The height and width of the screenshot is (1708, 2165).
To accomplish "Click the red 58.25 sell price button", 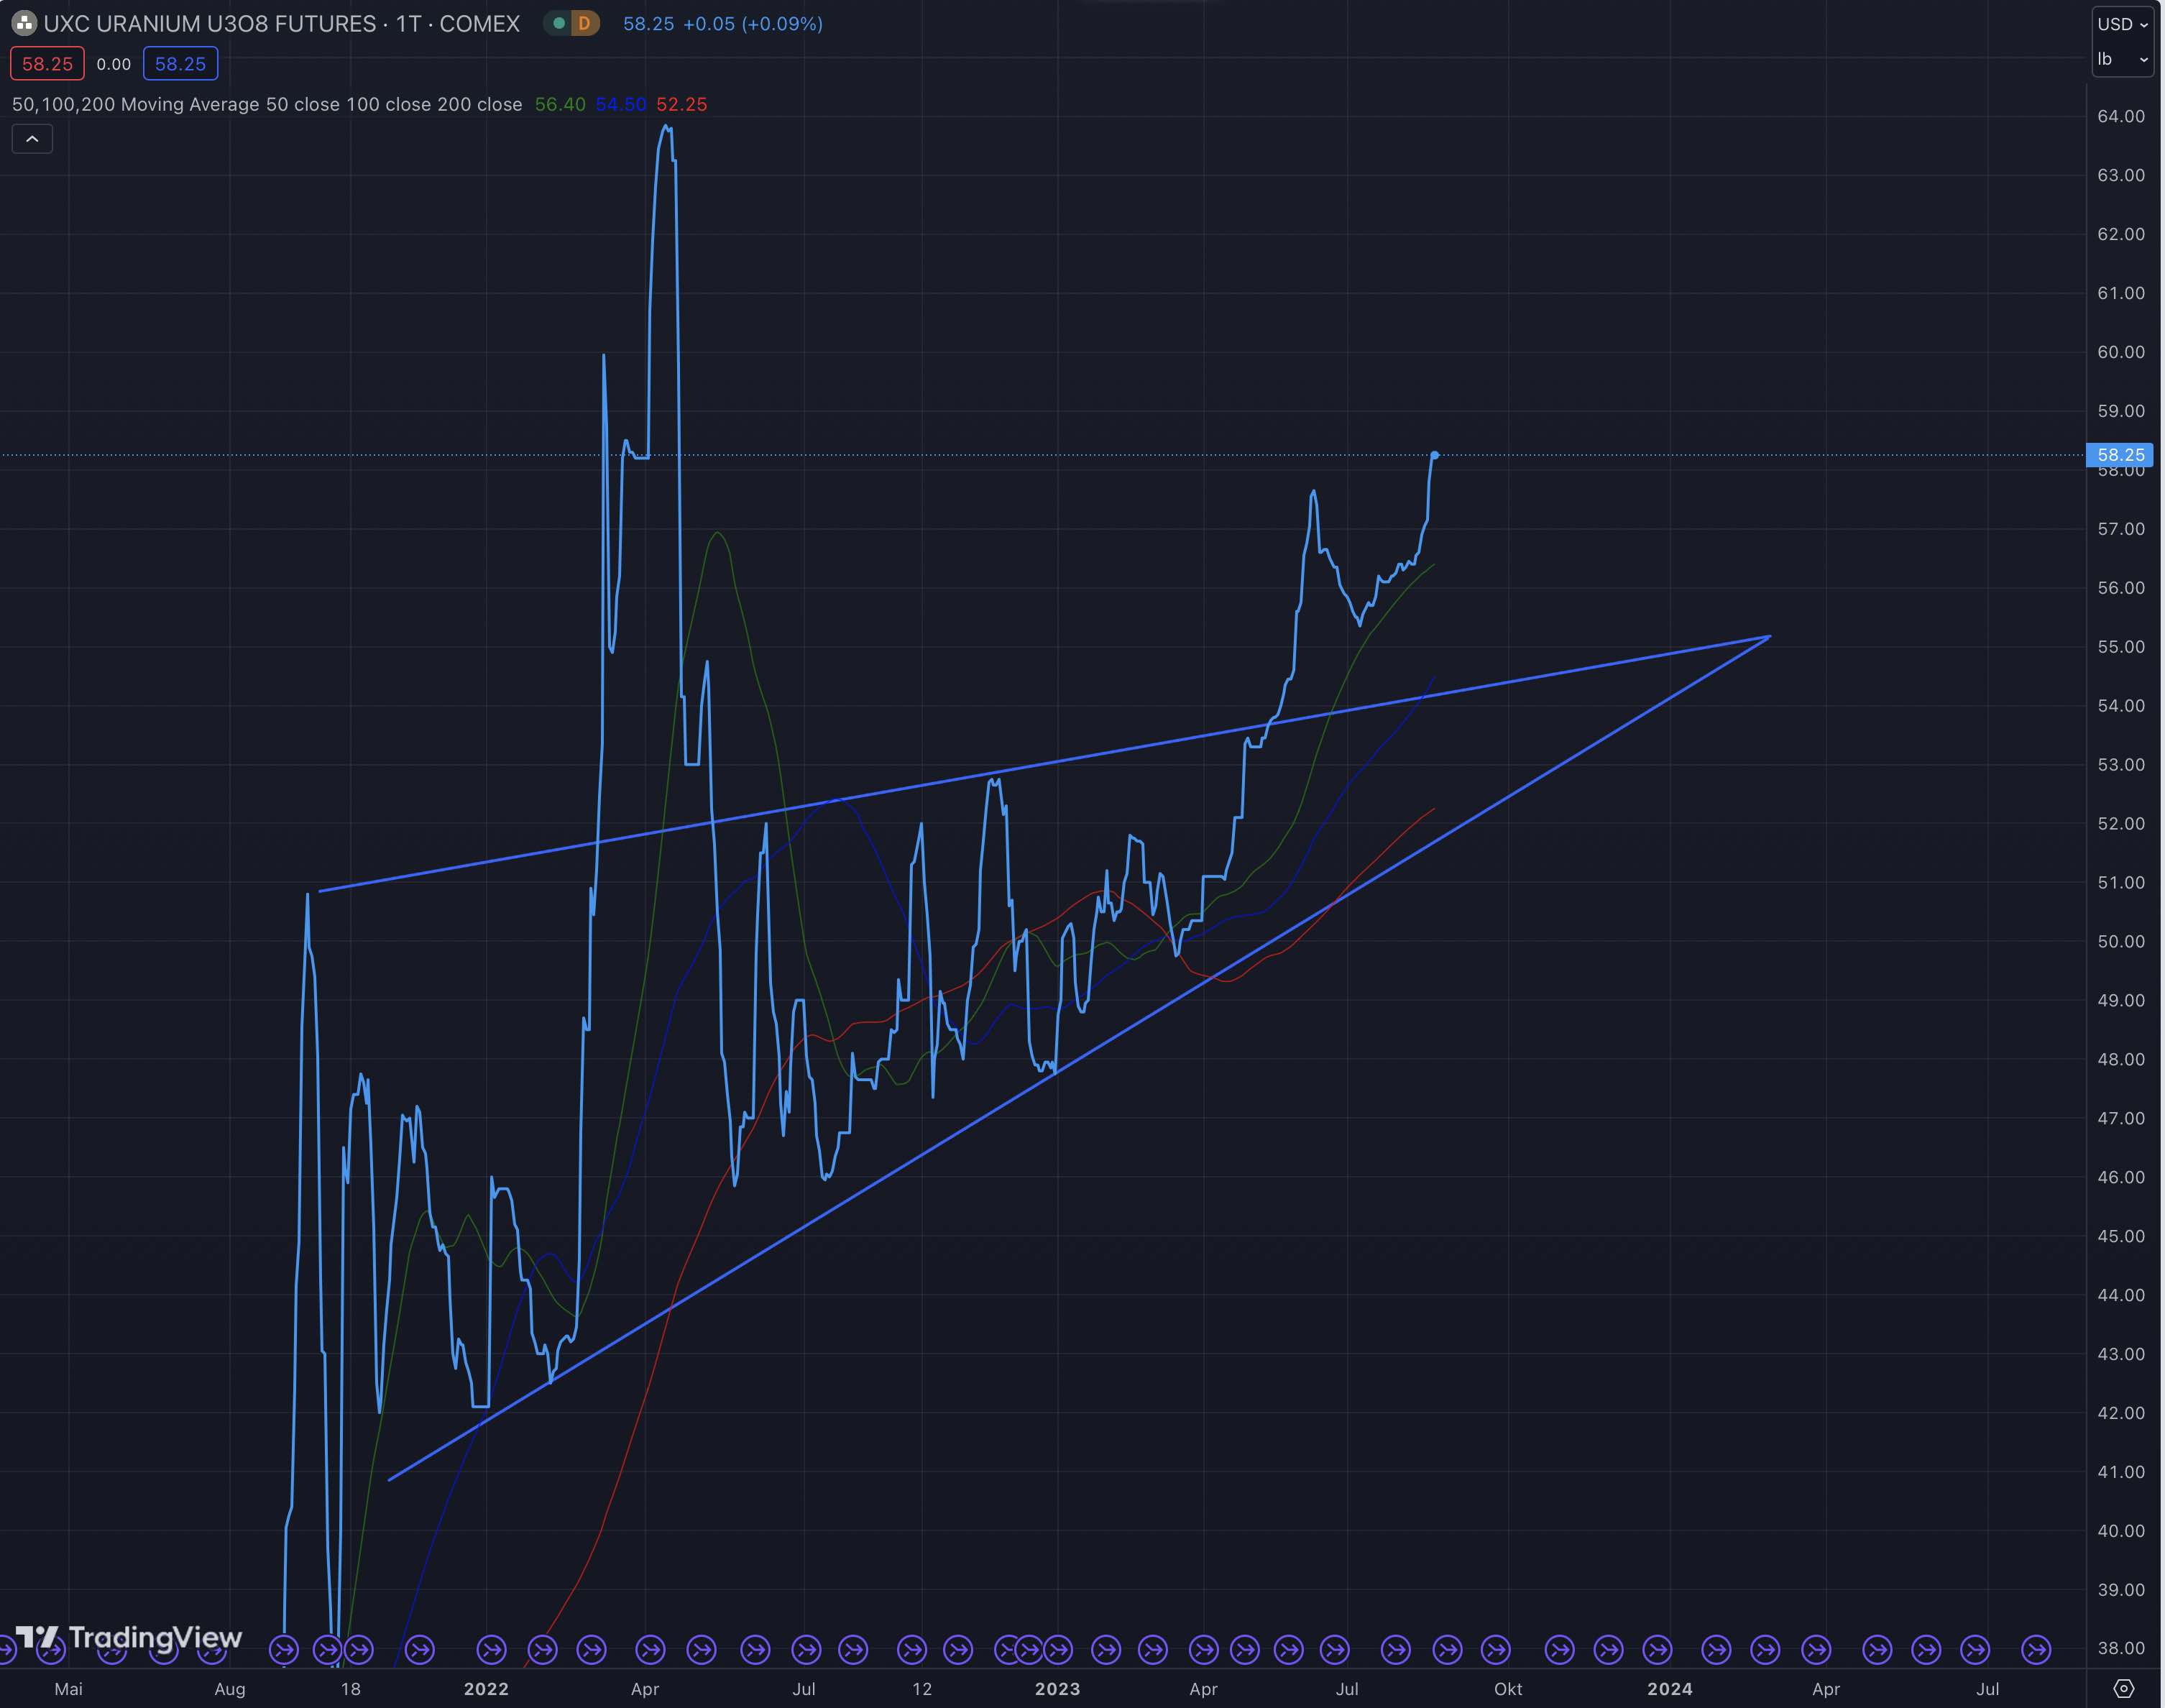I will click(47, 64).
